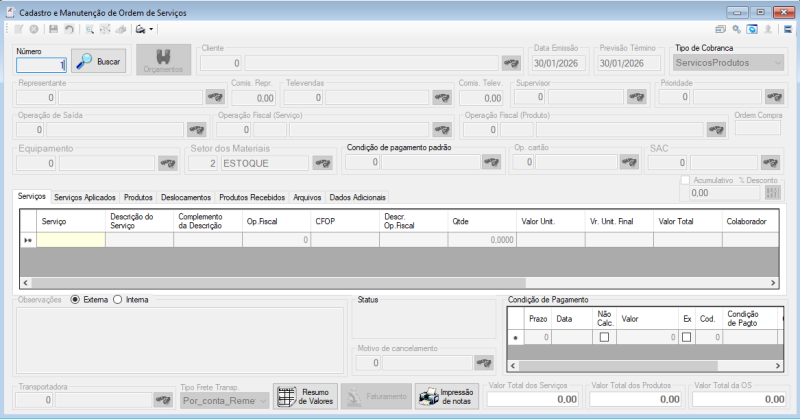Image resolution: width=800 pixels, height=419 pixels.
Task: Click the Colaborador column header
Action: pyautogui.click(x=750, y=221)
